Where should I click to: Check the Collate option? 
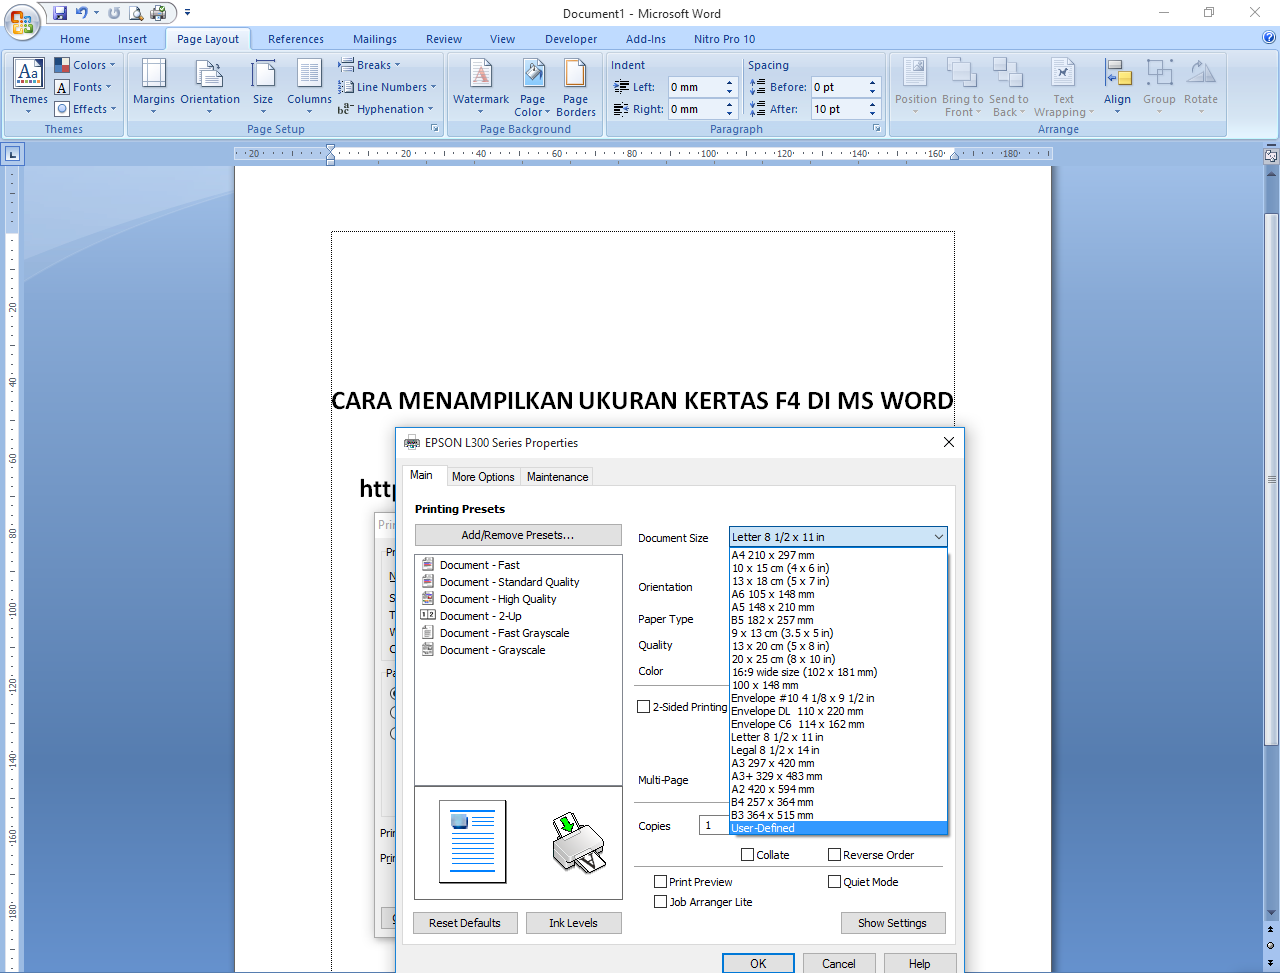(747, 855)
